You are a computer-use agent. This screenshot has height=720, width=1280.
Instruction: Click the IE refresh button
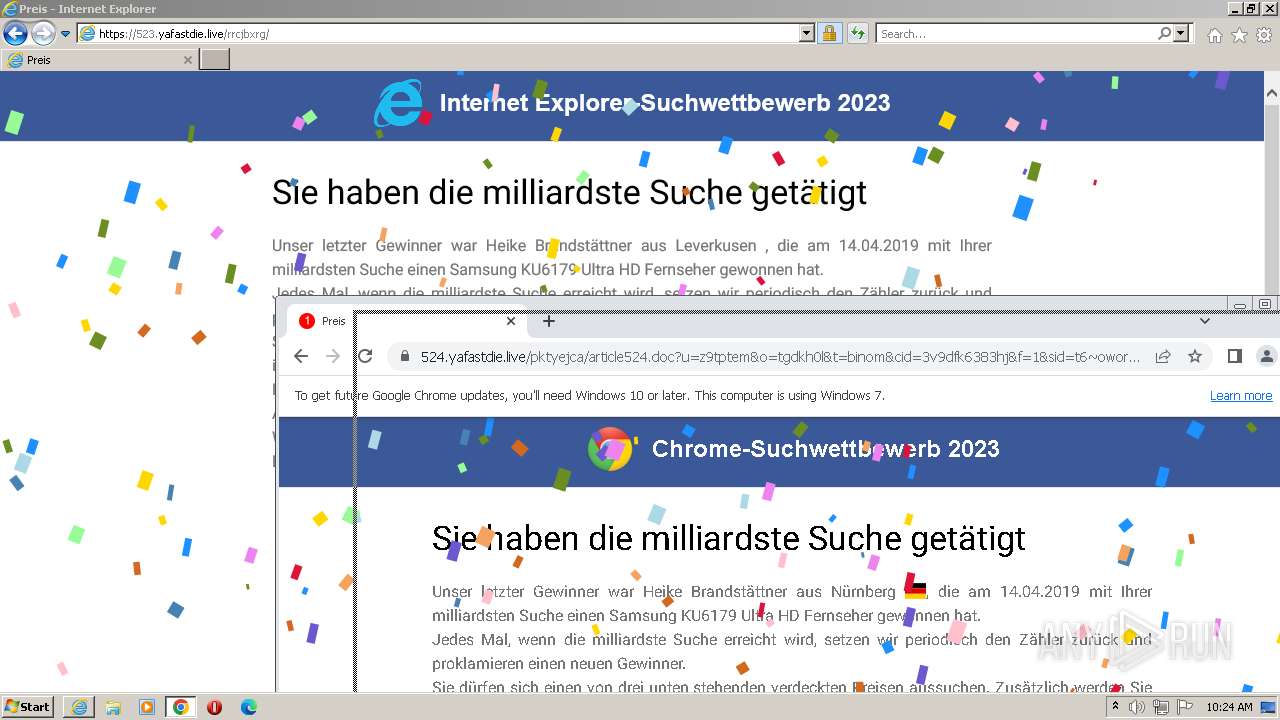tap(857, 33)
